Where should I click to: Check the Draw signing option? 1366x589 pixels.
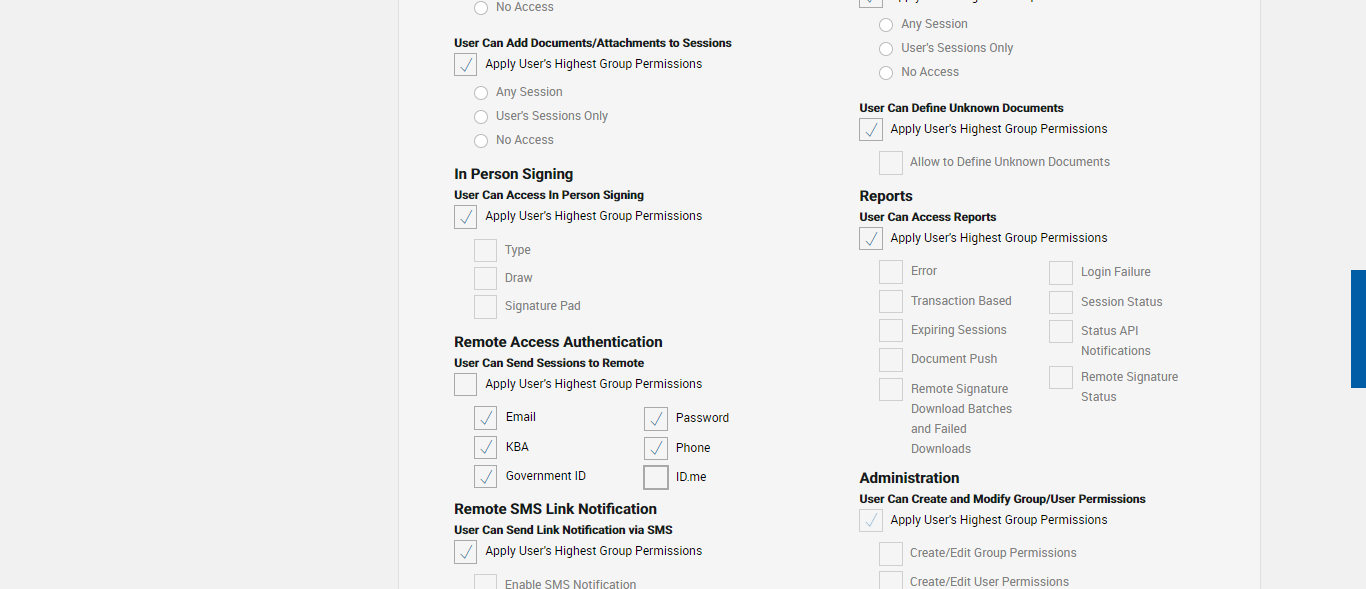tap(486, 278)
